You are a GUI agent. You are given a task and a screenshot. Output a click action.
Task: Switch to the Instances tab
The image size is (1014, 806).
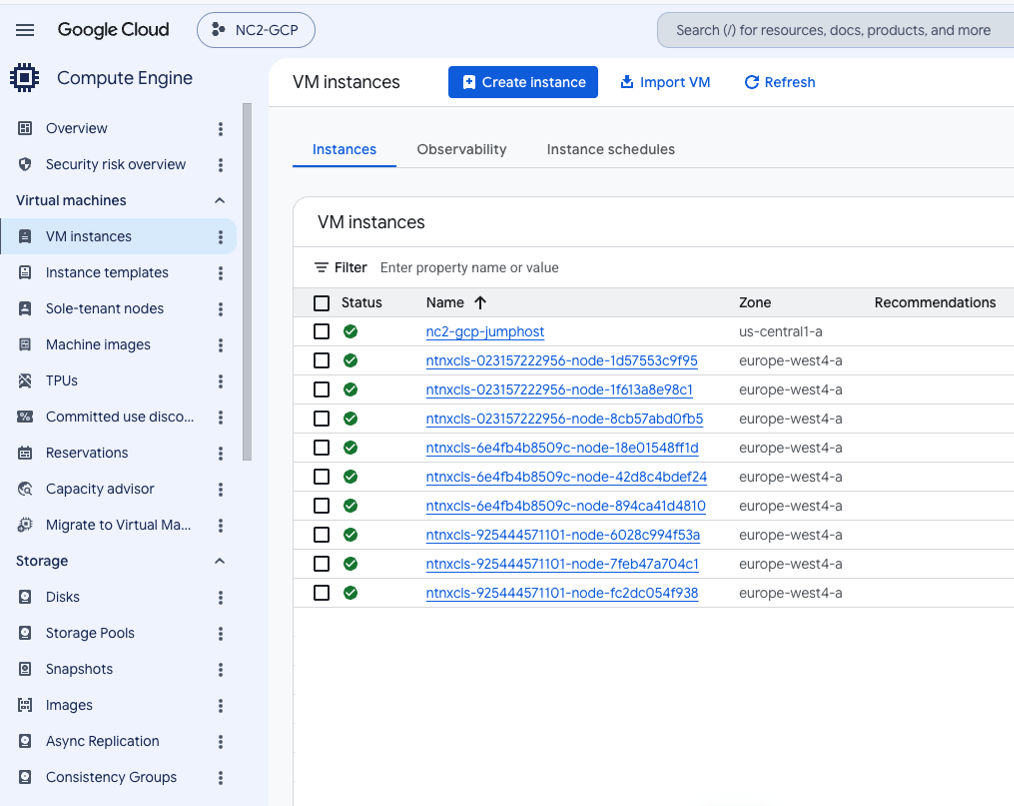(x=344, y=149)
